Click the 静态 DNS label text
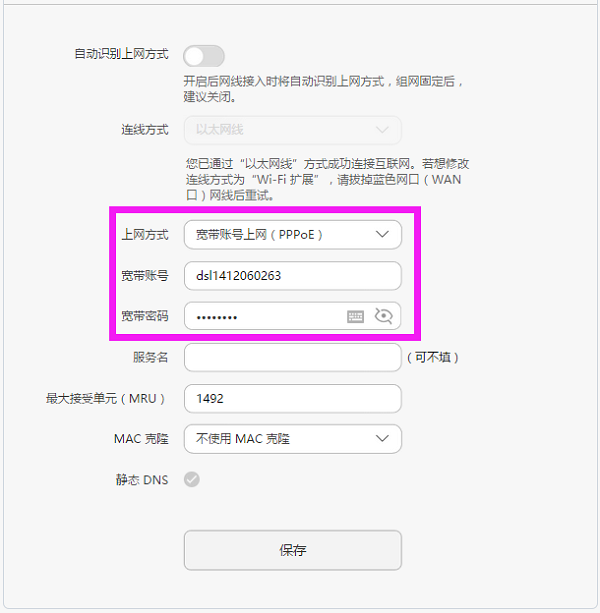600x613 pixels. point(141,480)
